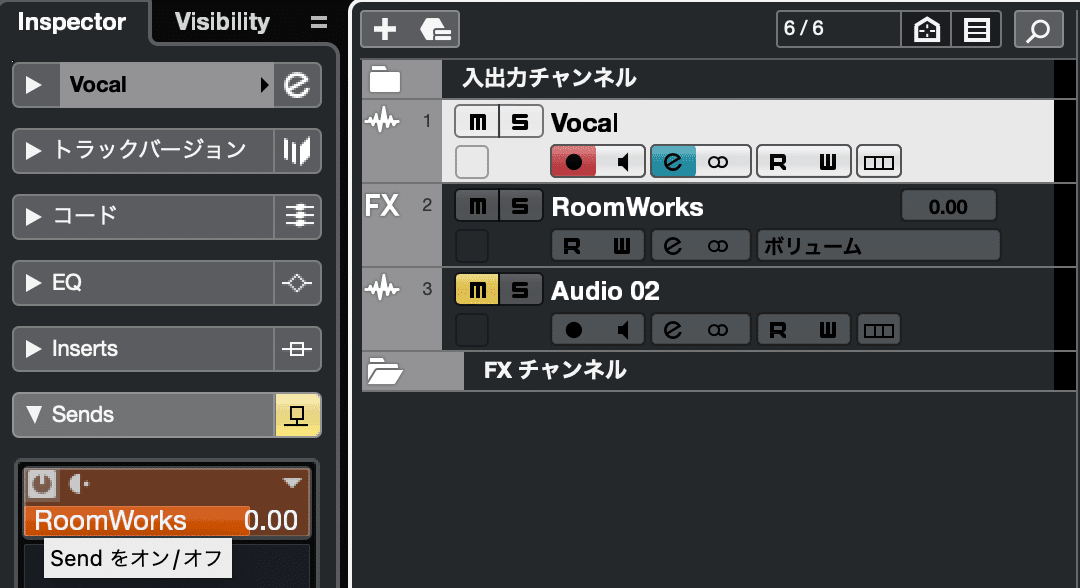This screenshot has height=588, width=1080.
Task: Click the Inserts bypass icon
Action: 297,349
